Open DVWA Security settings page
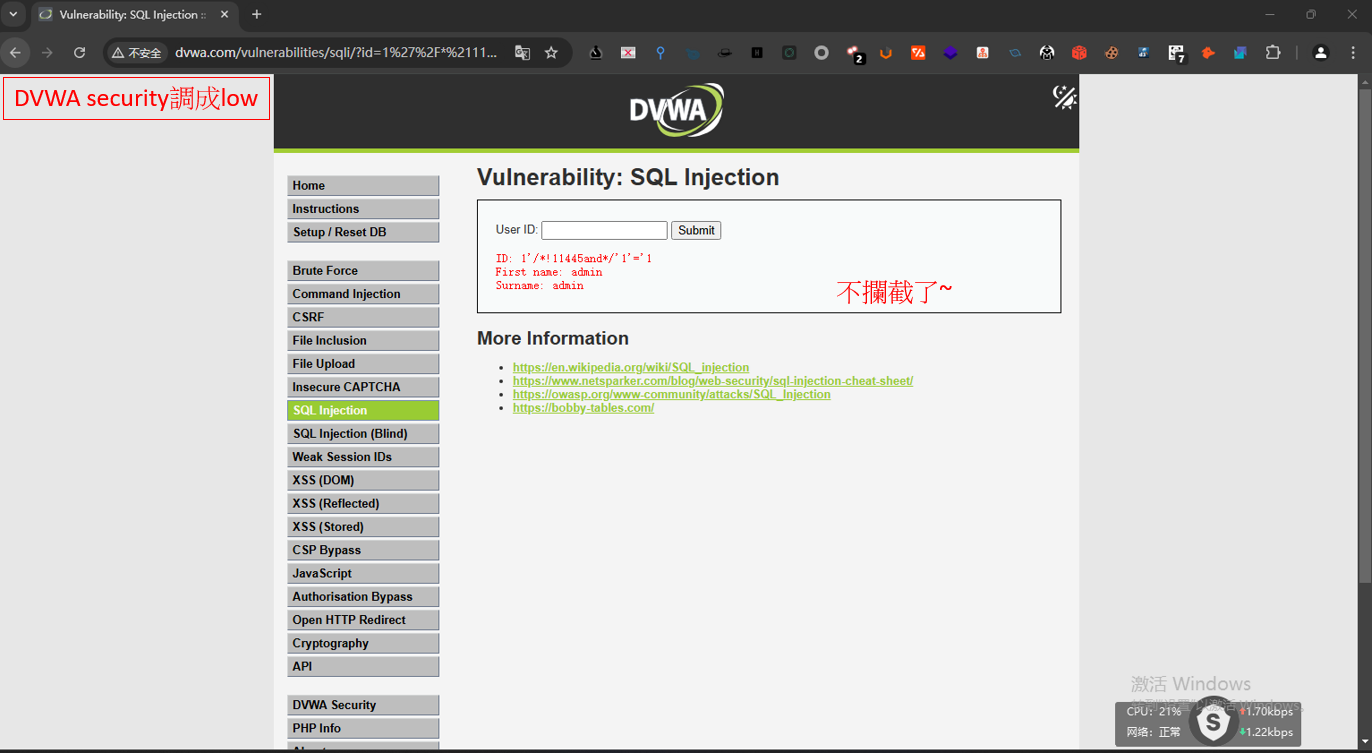Image resolution: width=1372 pixels, height=754 pixels. 363,705
